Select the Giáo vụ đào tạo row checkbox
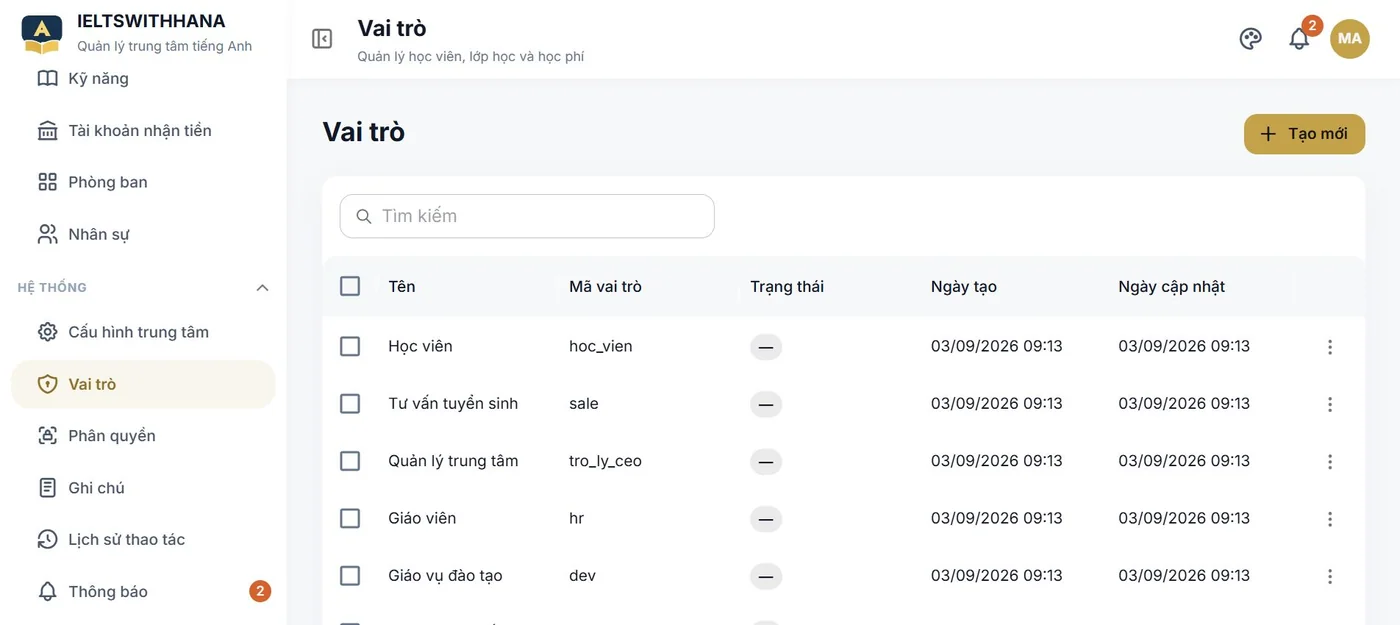Viewport: 1400px width, 625px height. point(350,575)
